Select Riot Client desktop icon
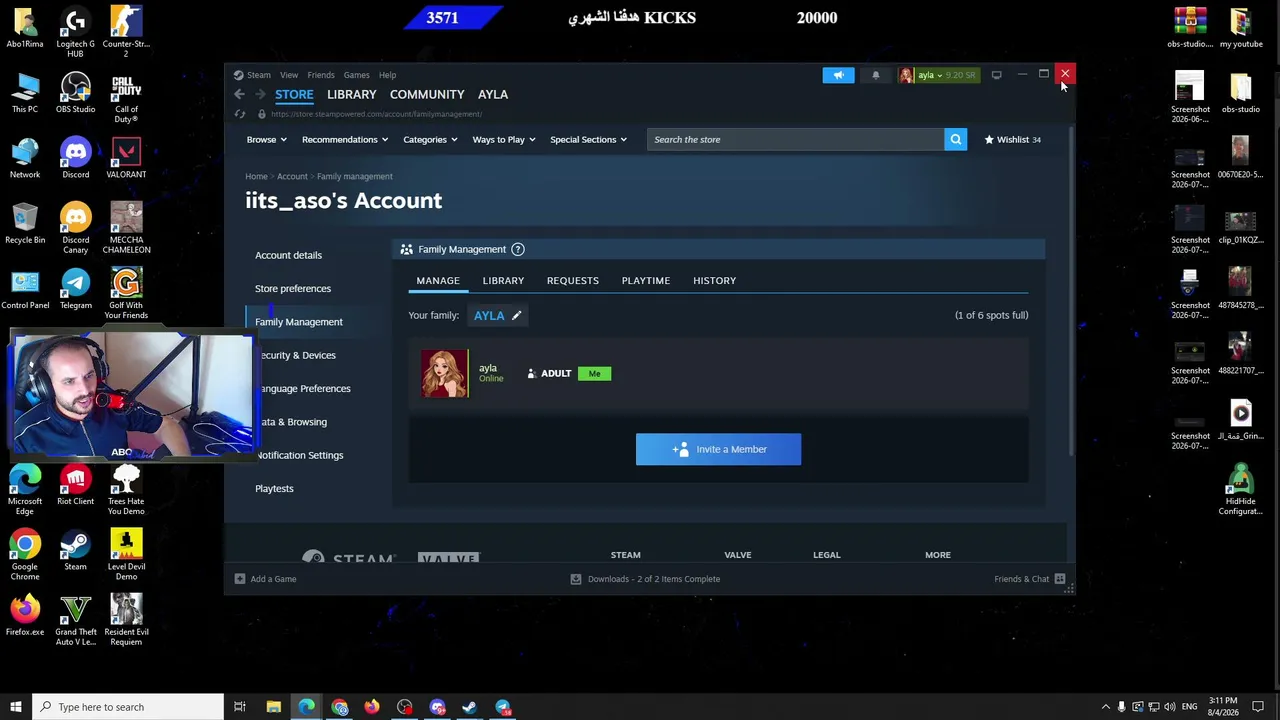Screen dimensions: 1280x720 point(75,486)
